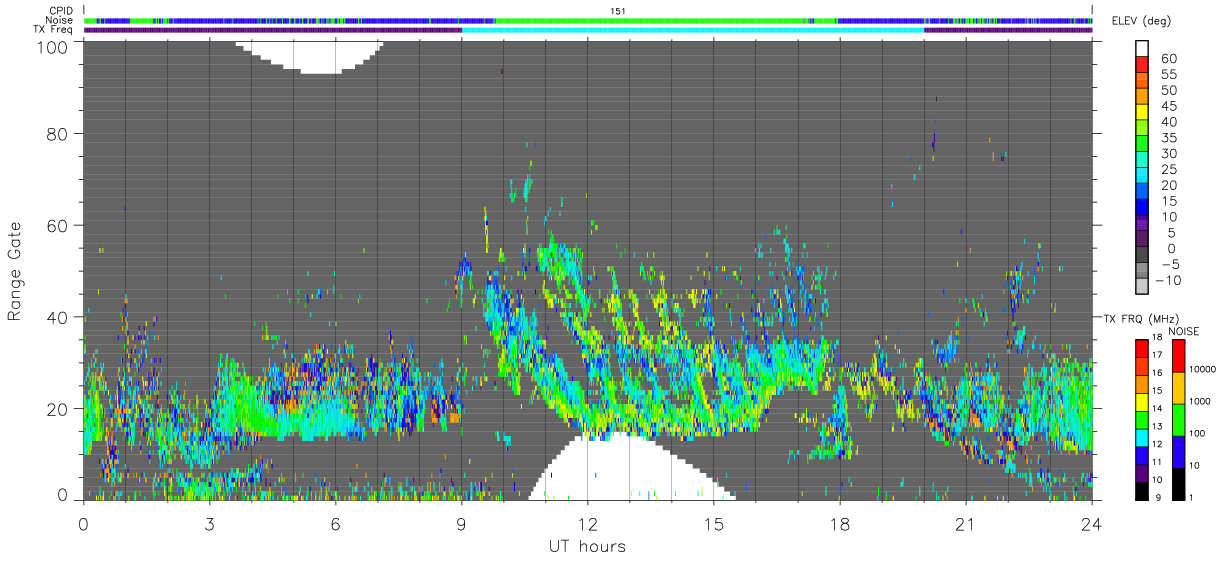Click the y-axis tick label '40'
1228x567 pixels.
(57, 318)
